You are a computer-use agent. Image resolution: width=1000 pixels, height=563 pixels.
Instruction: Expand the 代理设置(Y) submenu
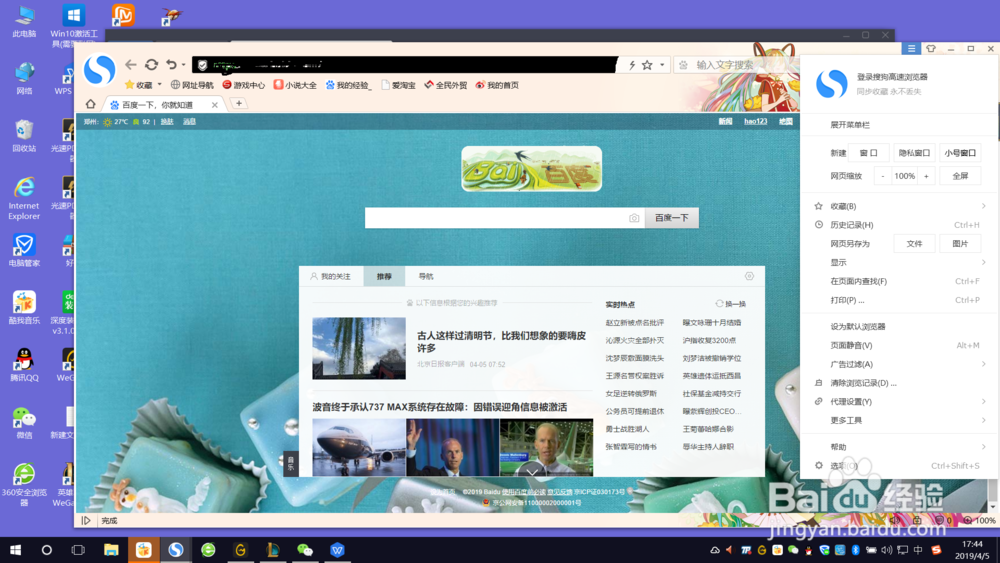[x=899, y=401]
